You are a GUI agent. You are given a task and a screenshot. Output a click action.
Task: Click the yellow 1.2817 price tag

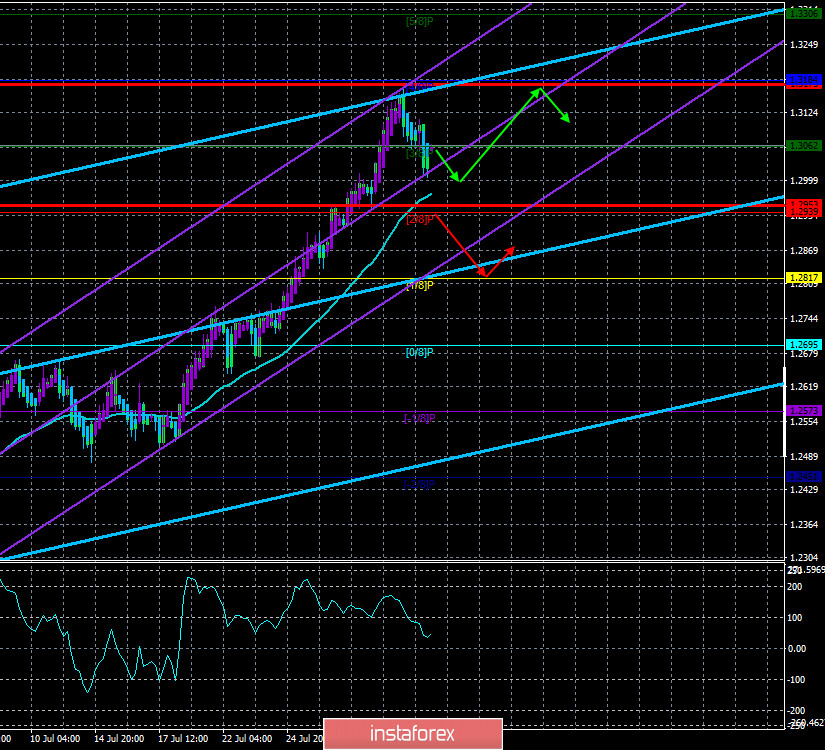pyautogui.click(x=804, y=278)
